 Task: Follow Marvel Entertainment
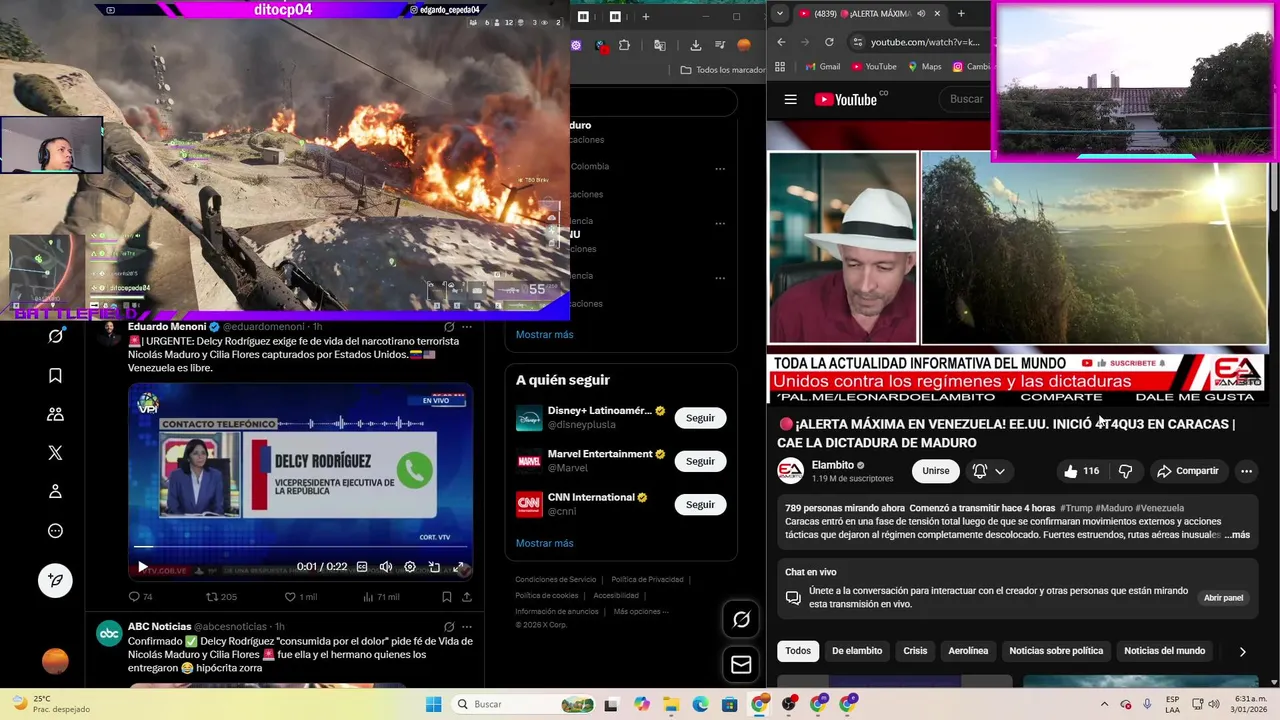click(x=700, y=461)
